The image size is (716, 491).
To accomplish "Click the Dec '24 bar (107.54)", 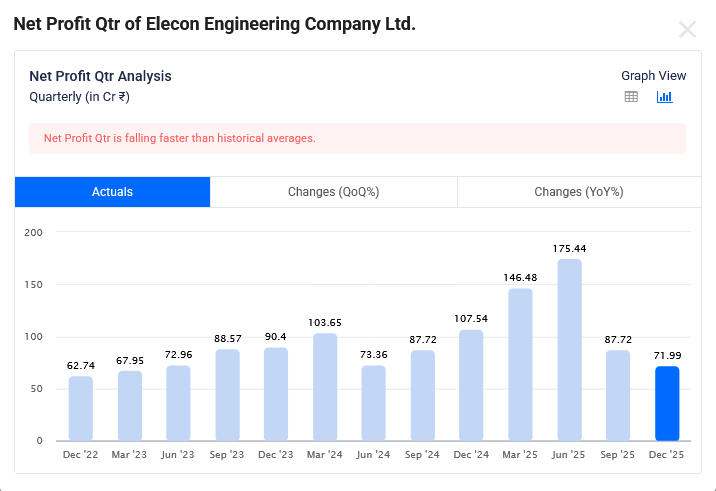I will point(471,385).
